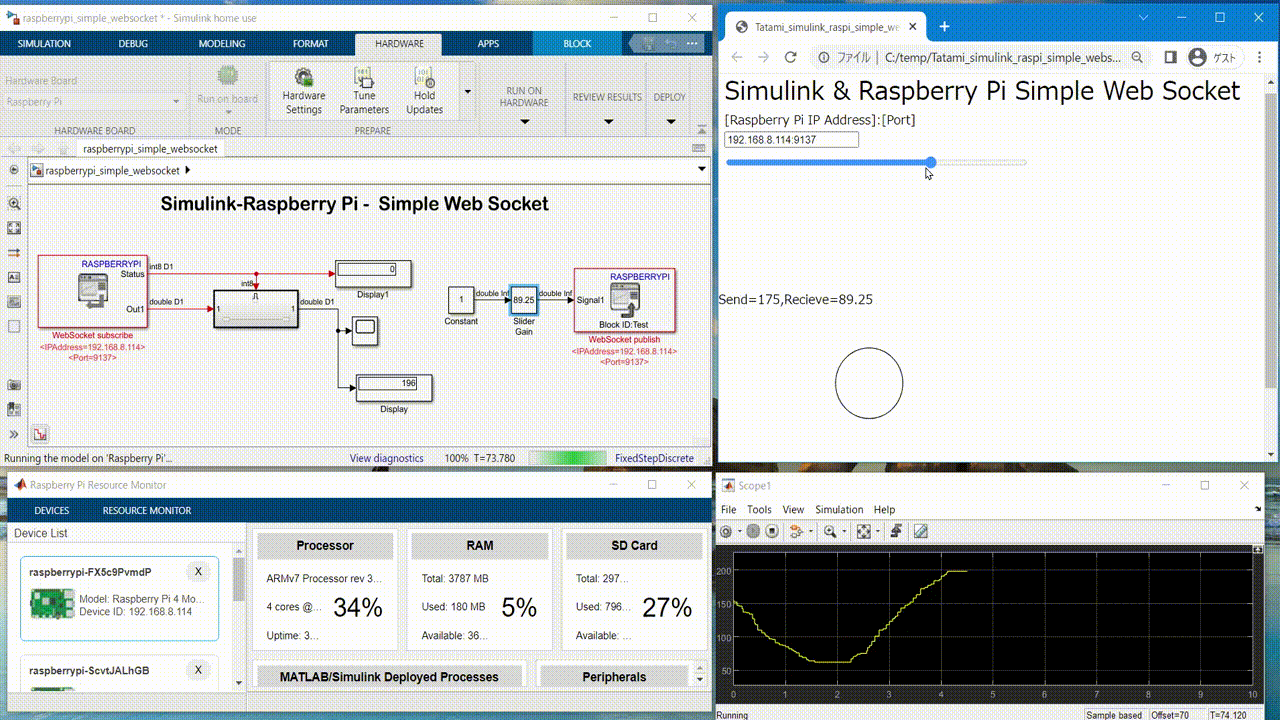Hide the model browser toggle icon
Image resolution: width=1280 pixels, height=720 pixels.
coord(14,170)
